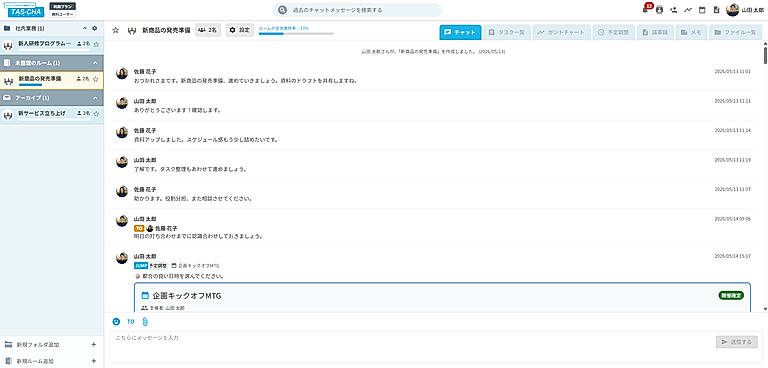The image size is (768, 368).
Task: Open the ファイル一覧 tab
Action: [x=735, y=32]
